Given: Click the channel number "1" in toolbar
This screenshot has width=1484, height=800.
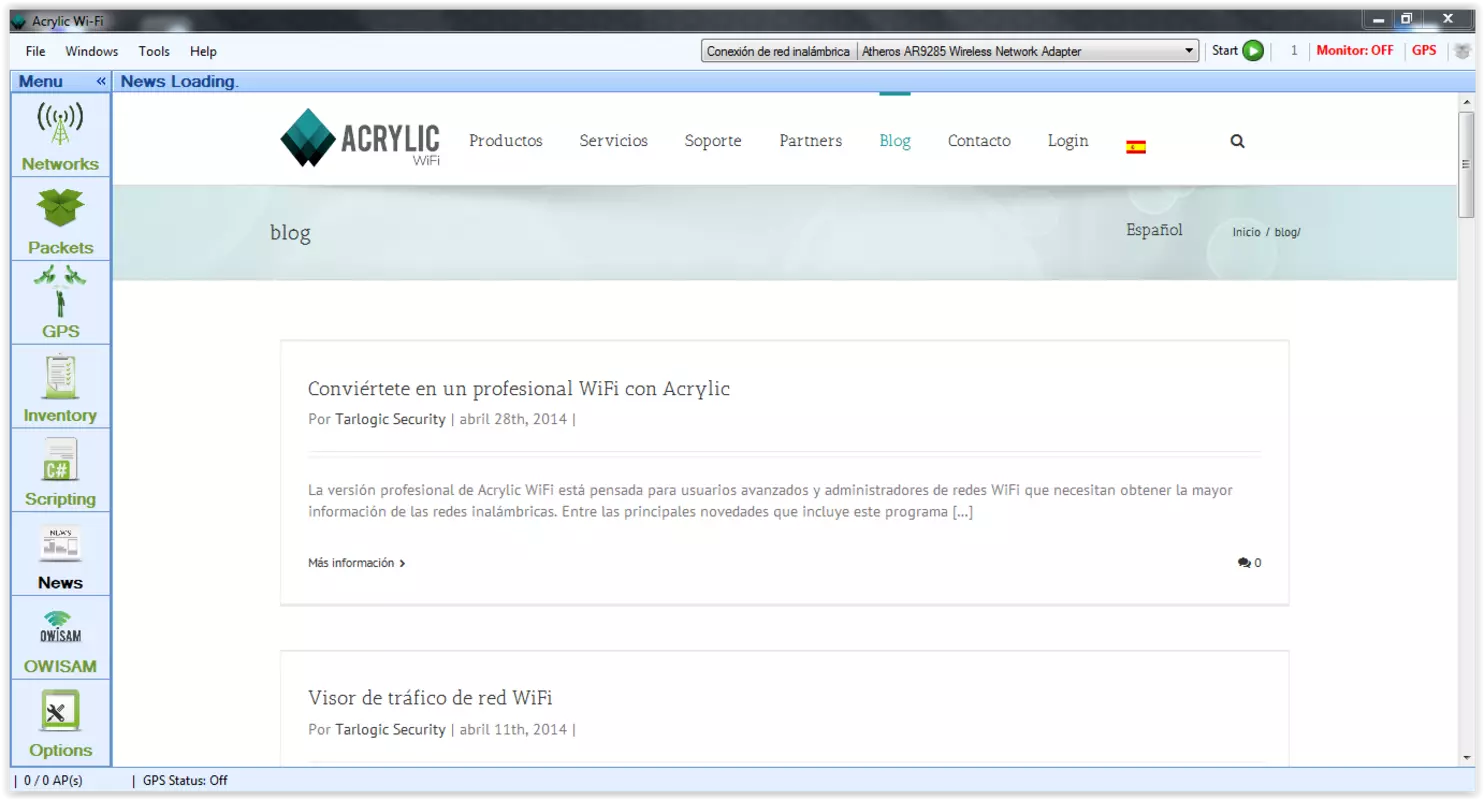Looking at the screenshot, I should (1294, 50).
